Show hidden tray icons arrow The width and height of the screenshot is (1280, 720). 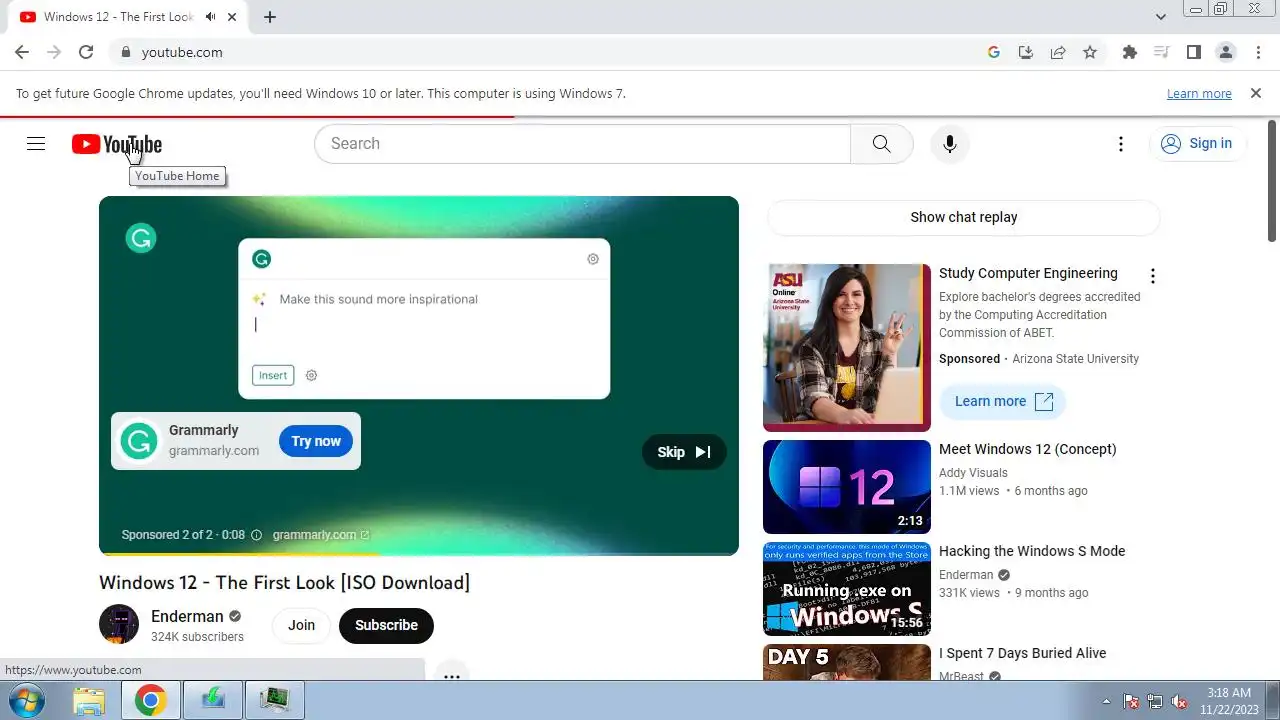click(x=1106, y=701)
